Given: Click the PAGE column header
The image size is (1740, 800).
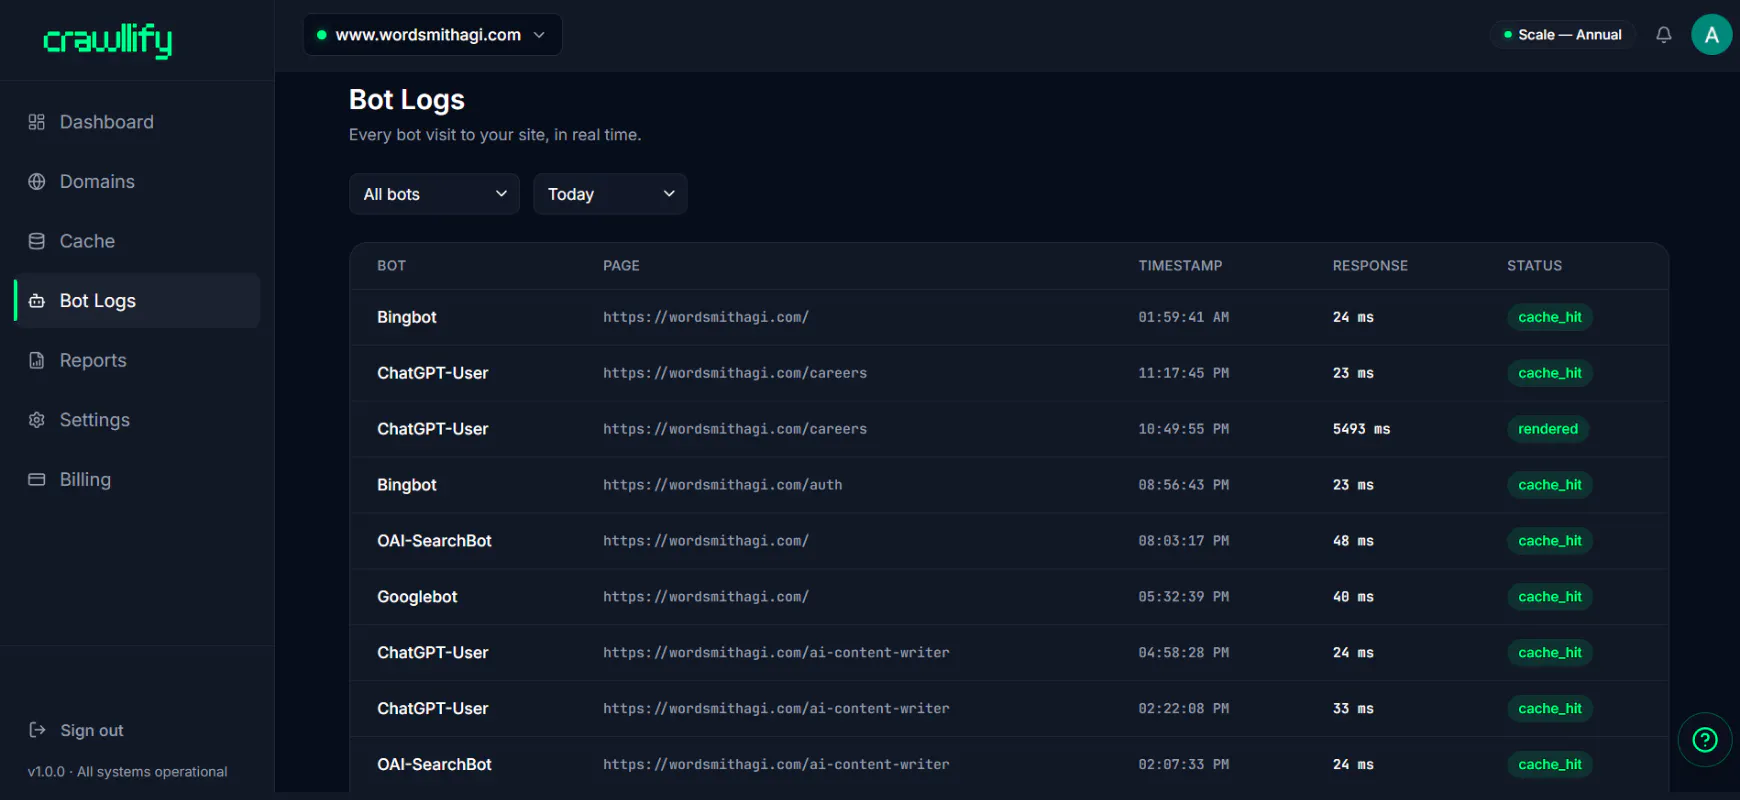Looking at the screenshot, I should pos(621,266).
